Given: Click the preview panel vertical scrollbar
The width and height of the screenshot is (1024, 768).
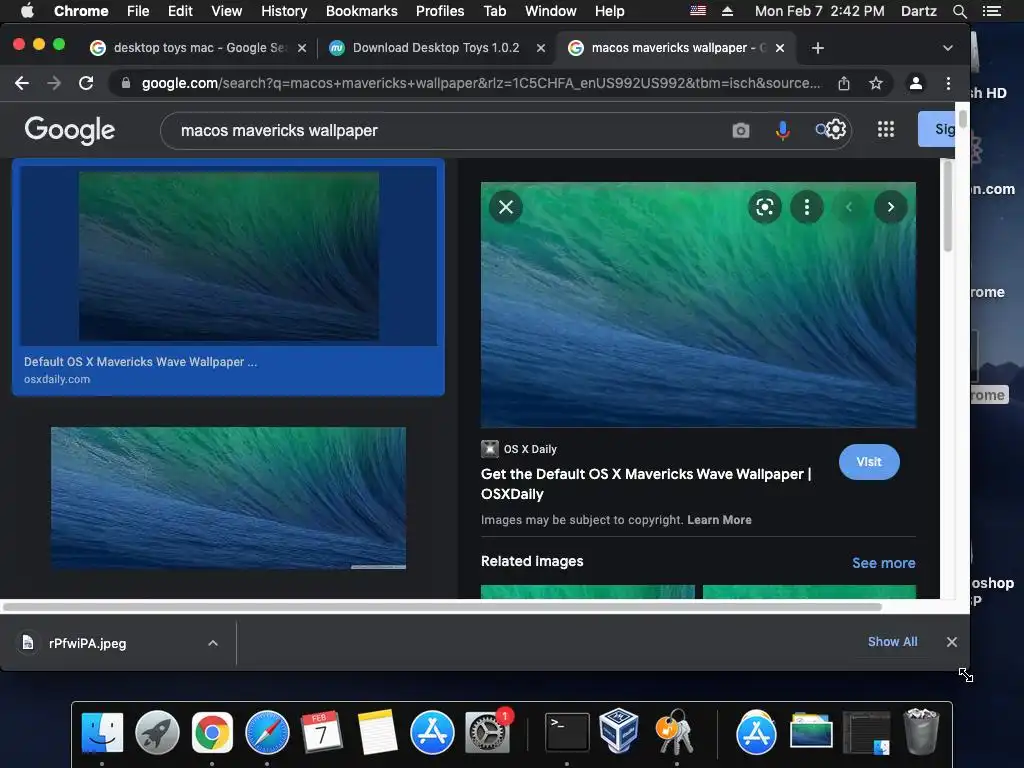Looking at the screenshot, I should click(948, 206).
